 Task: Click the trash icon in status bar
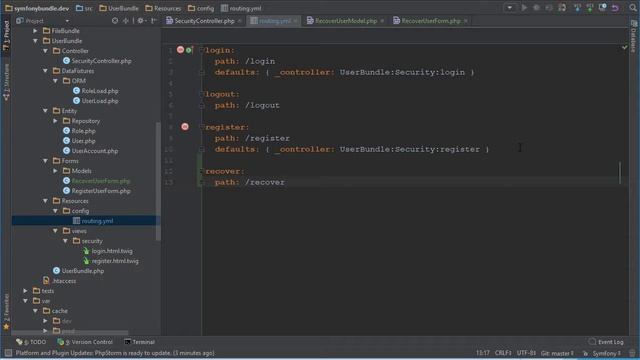pos(632,353)
